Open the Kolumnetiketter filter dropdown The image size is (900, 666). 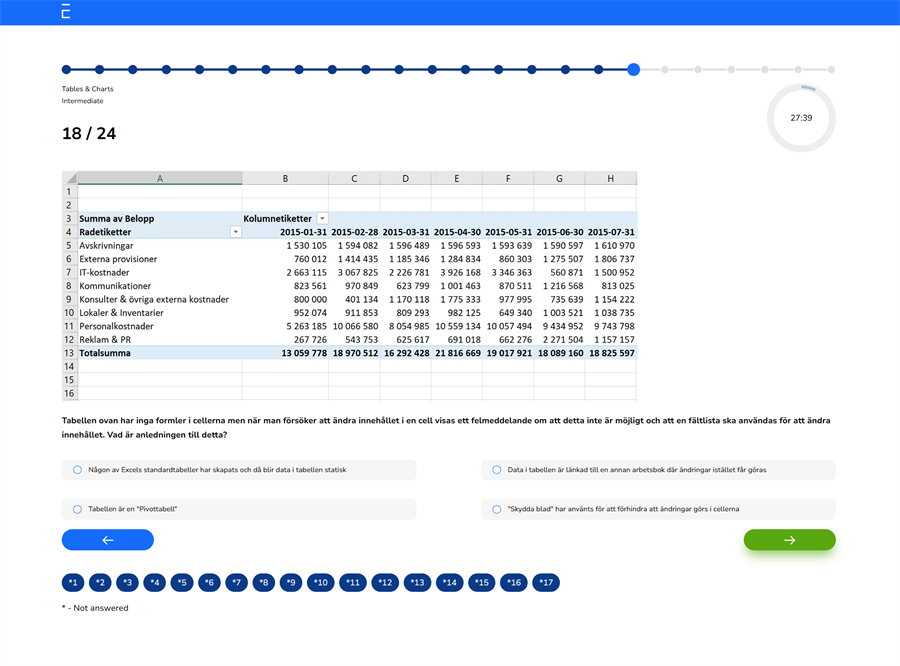pos(322,217)
